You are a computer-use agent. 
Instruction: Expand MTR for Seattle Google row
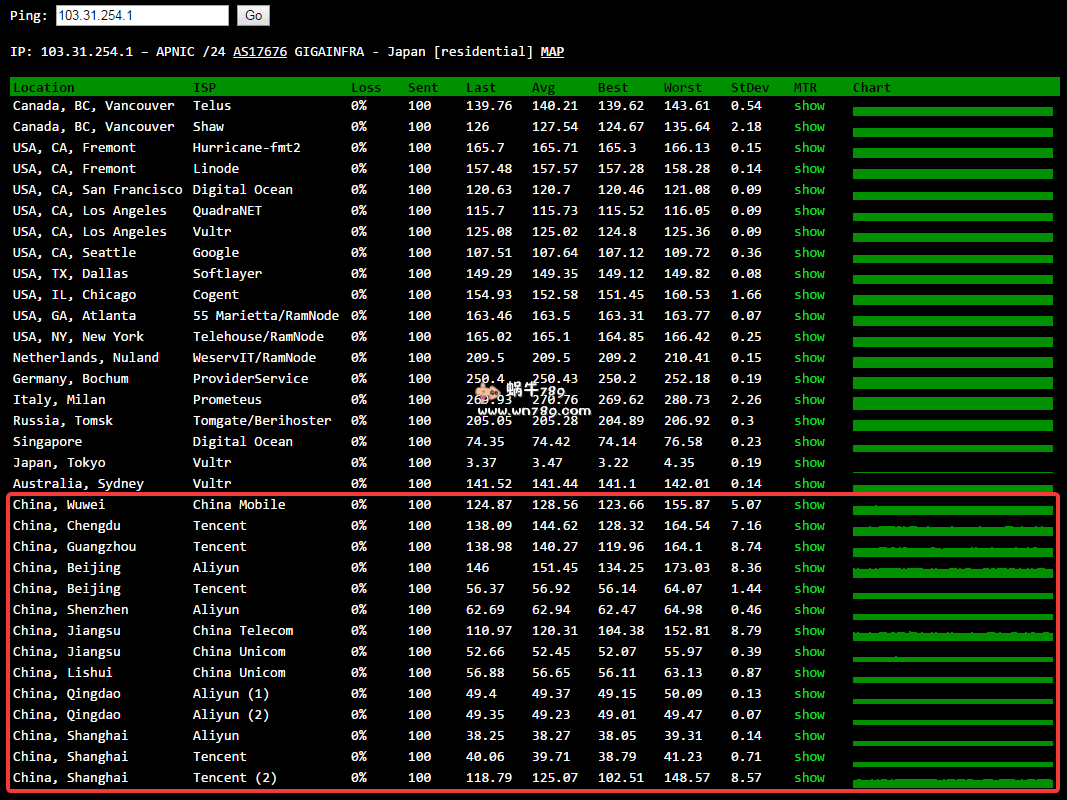click(x=809, y=253)
